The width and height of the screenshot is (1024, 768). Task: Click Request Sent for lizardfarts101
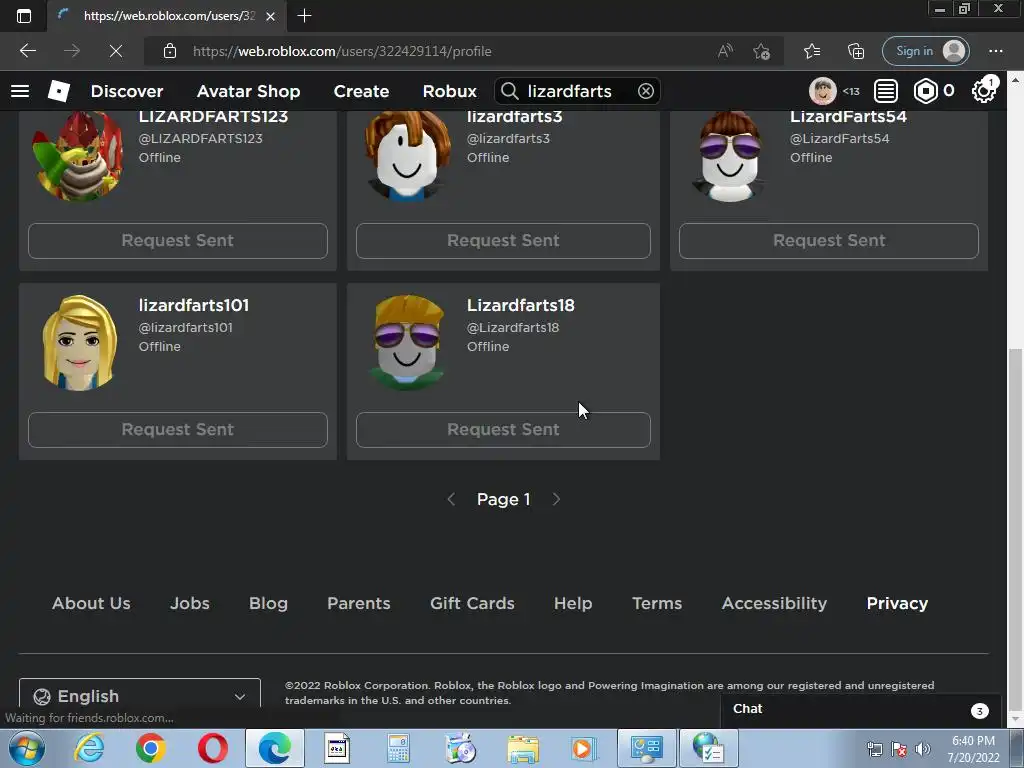tap(178, 430)
